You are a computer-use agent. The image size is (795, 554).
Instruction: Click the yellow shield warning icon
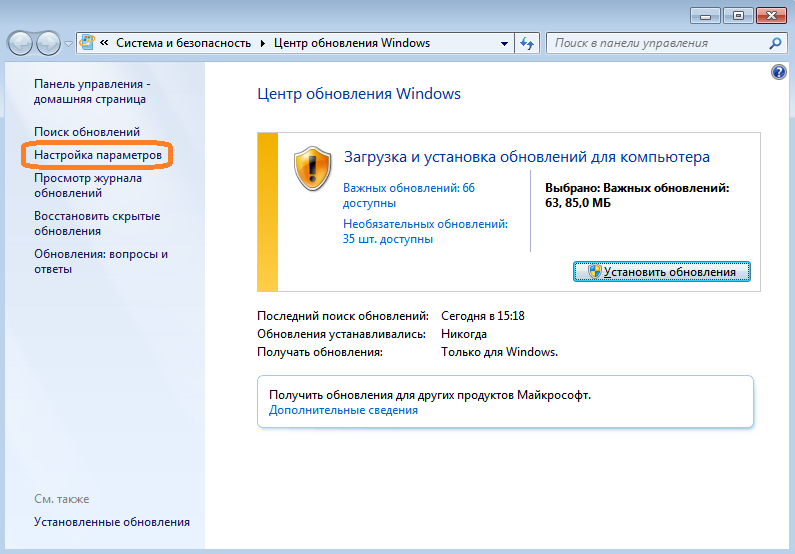(312, 168)
